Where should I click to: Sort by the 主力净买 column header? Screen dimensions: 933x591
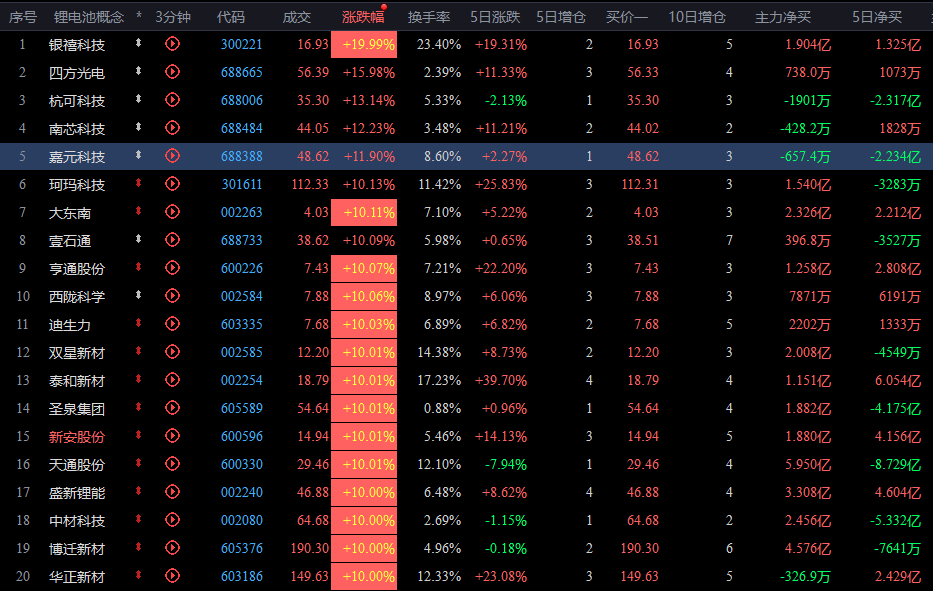point(782,17)
